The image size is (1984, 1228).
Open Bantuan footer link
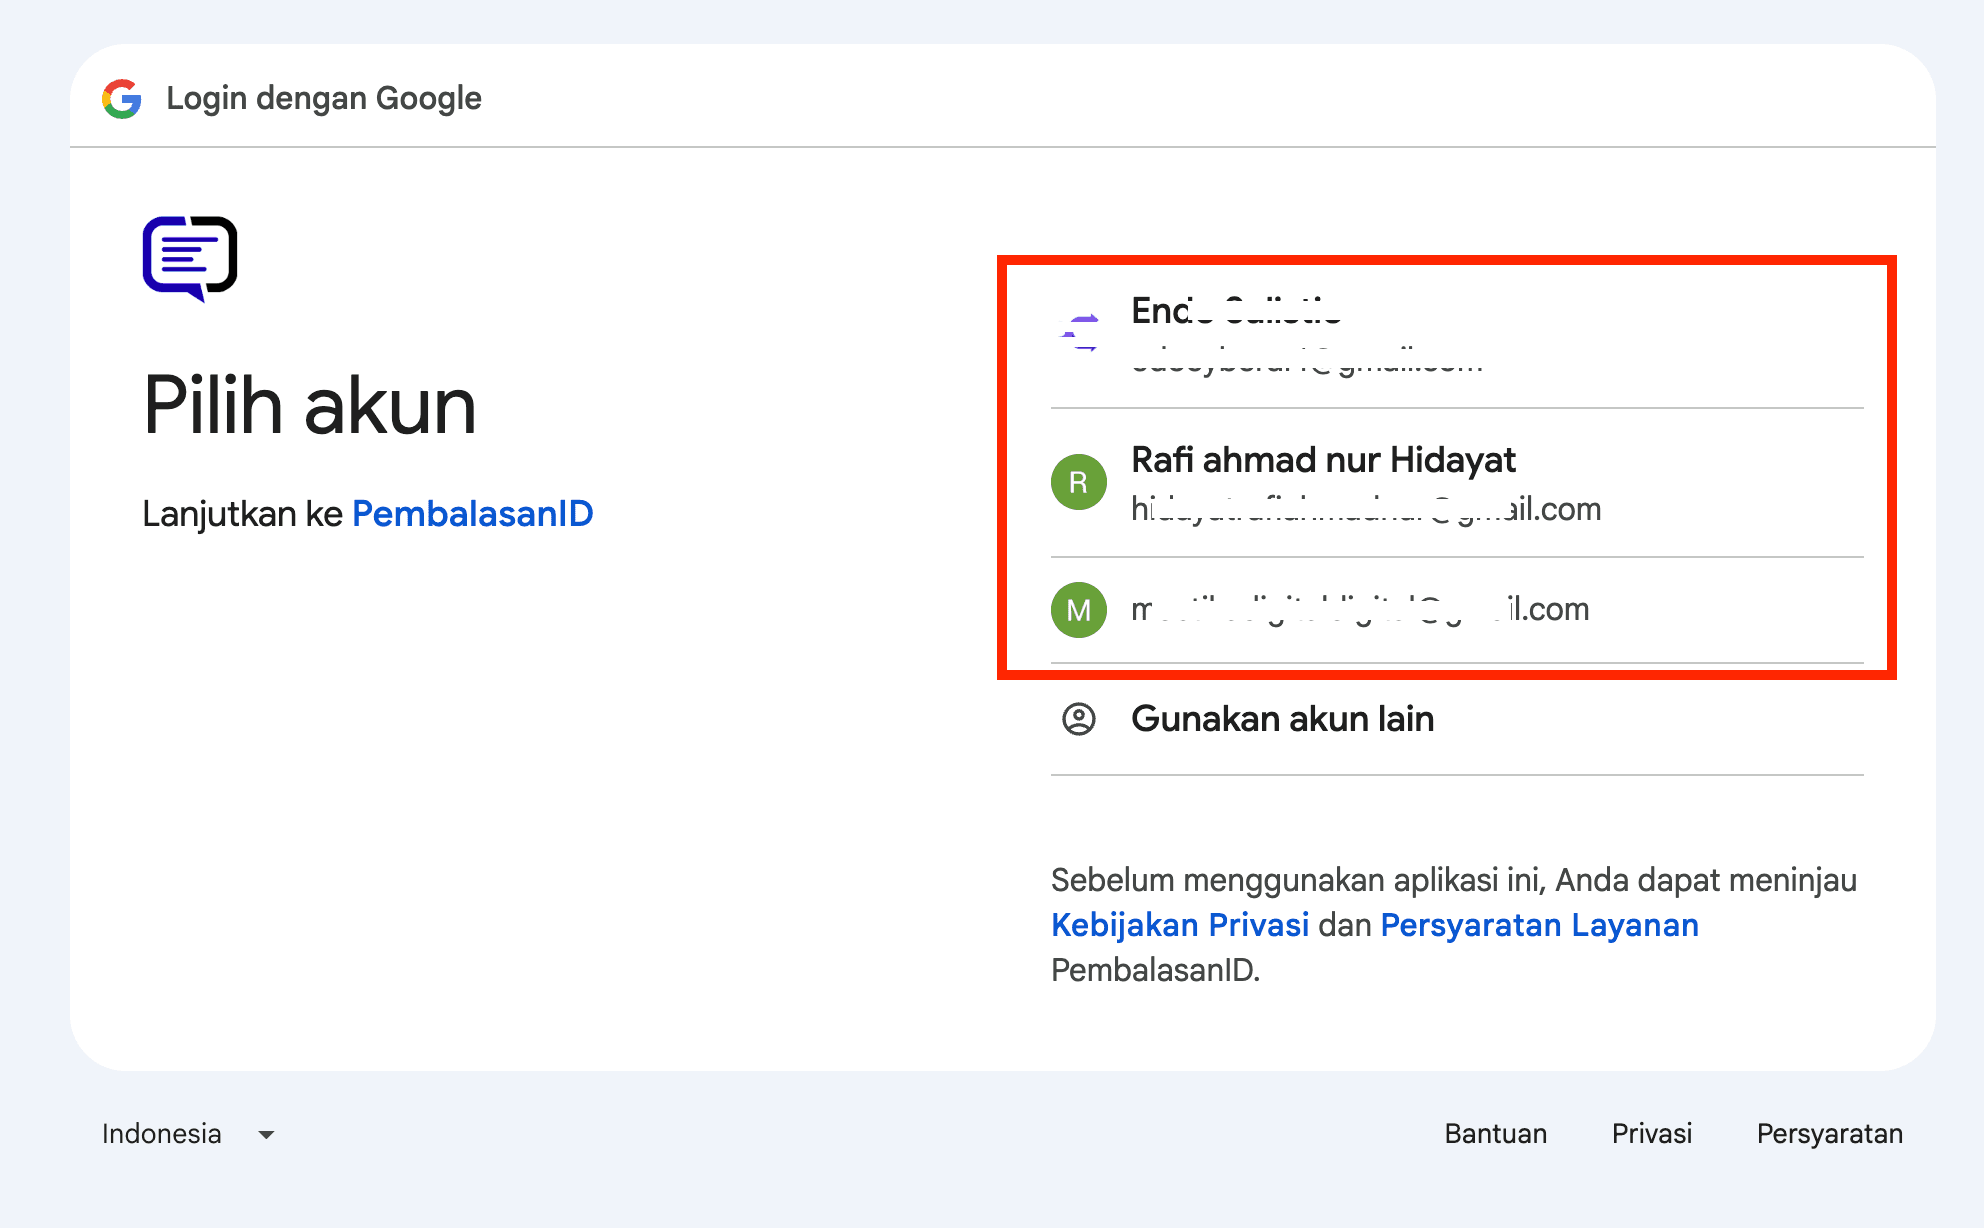[1496, 1134]
